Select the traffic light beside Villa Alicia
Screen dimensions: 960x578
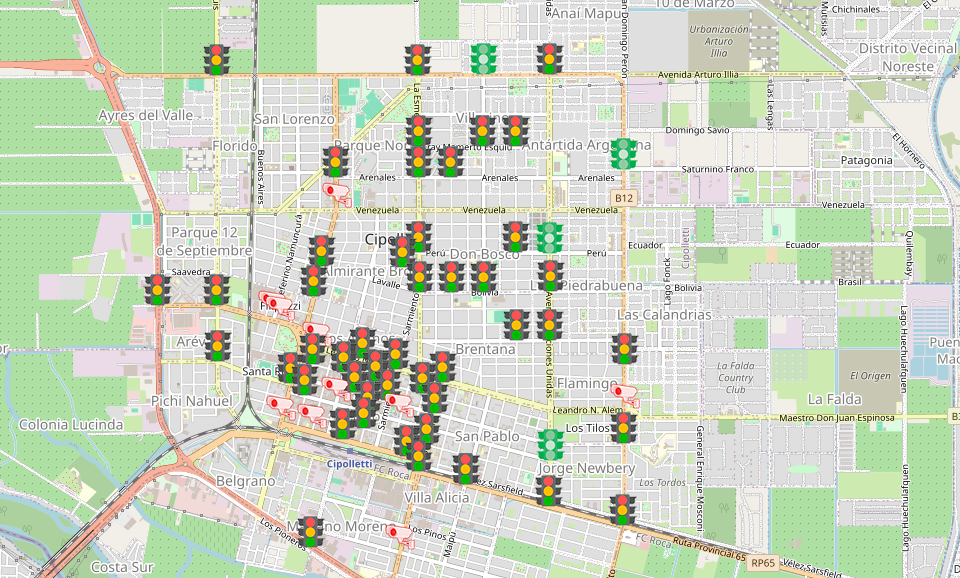tap(465, 468)
